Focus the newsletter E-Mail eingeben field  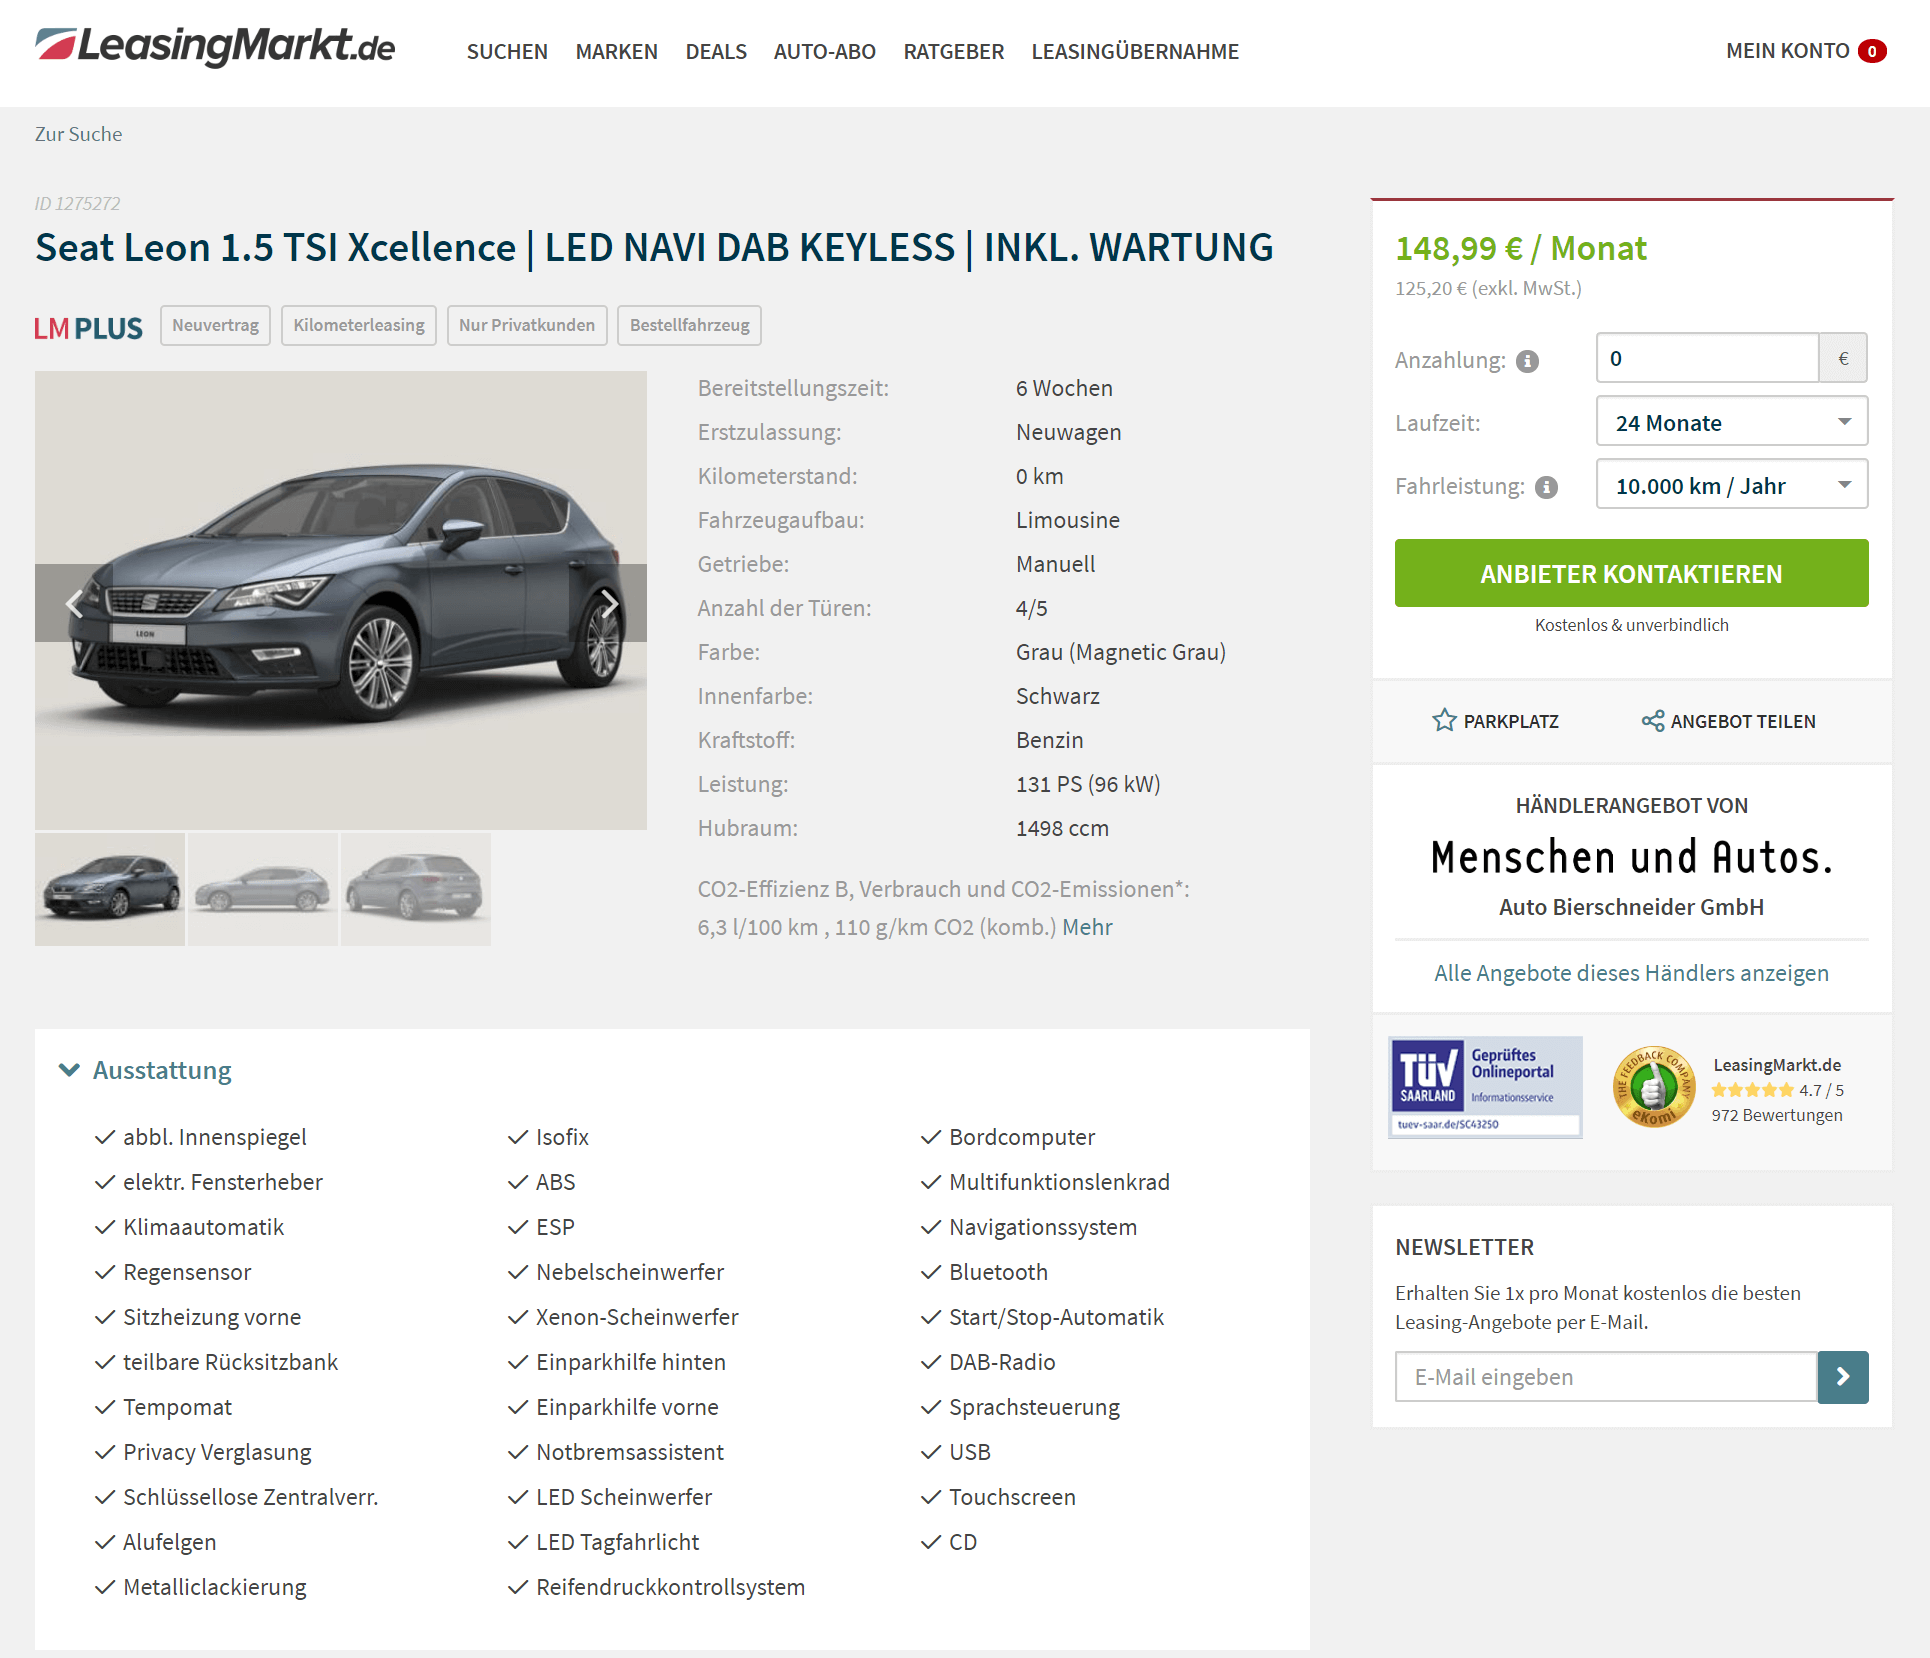pos(1606,1377)
